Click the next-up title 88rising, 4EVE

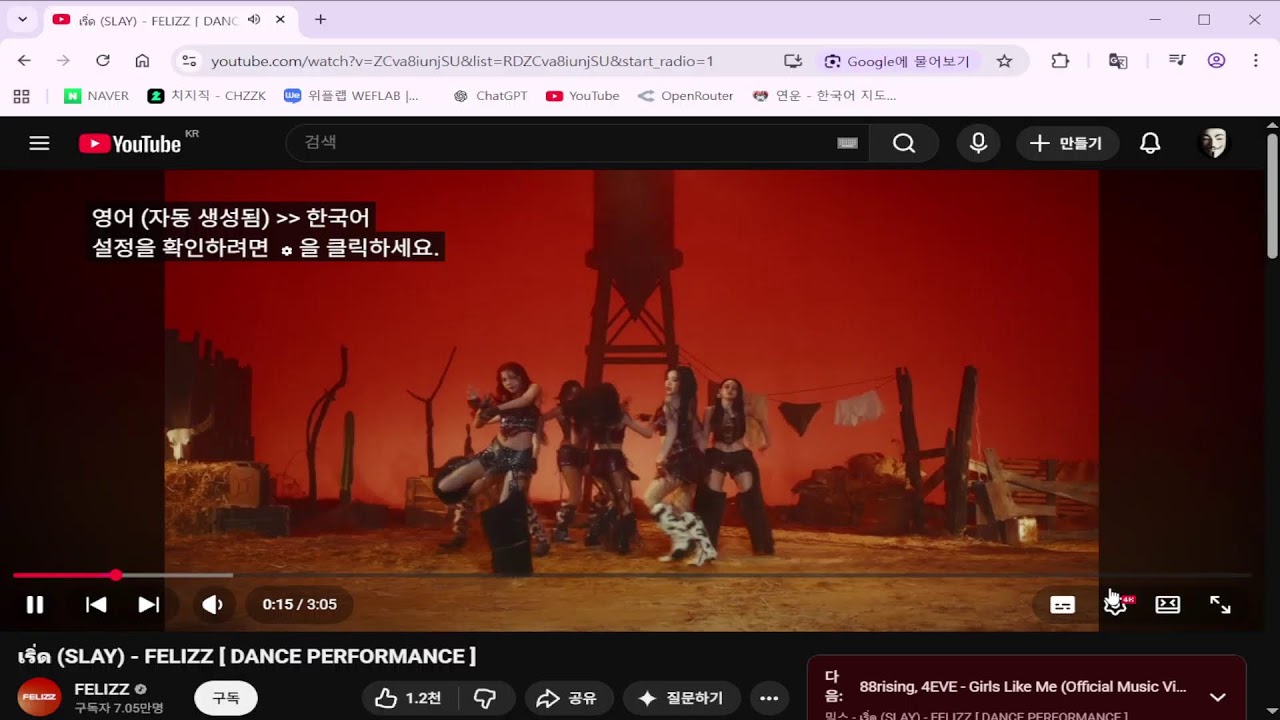point(1023,687)
